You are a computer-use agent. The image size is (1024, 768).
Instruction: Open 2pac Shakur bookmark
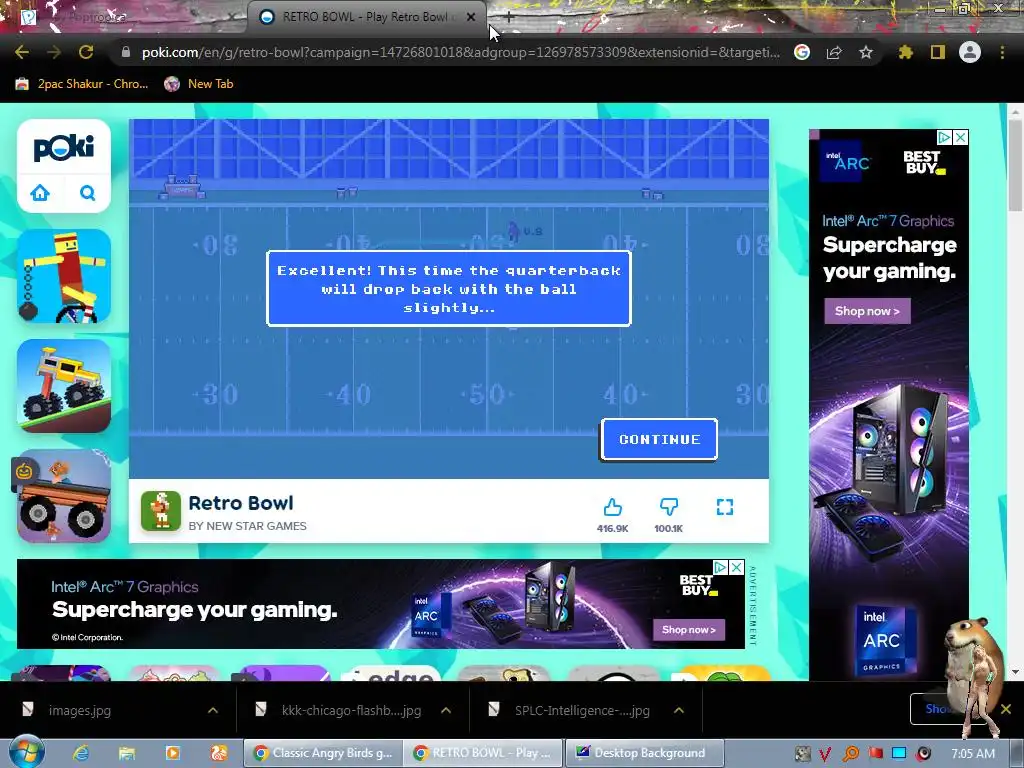tap(82, 84)
